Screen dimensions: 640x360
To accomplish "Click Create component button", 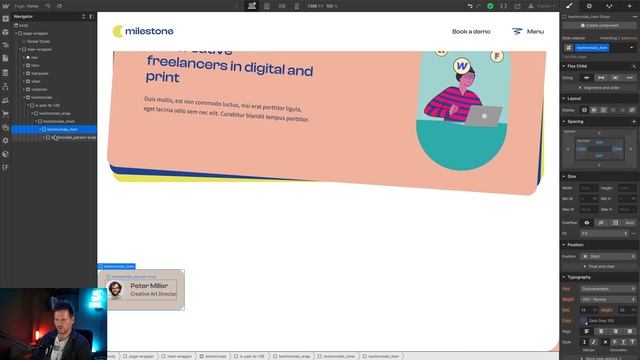I will (x=599, y=25).
